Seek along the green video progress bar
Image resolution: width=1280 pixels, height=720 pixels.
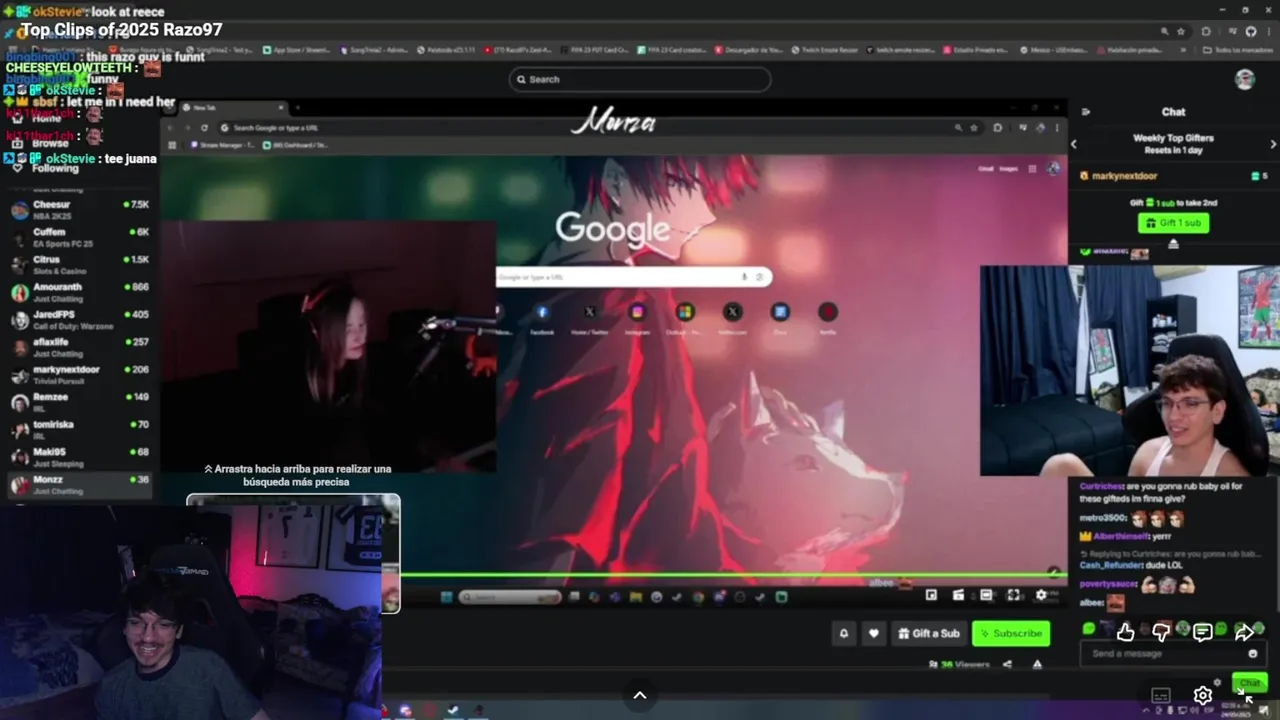(733, 575)
